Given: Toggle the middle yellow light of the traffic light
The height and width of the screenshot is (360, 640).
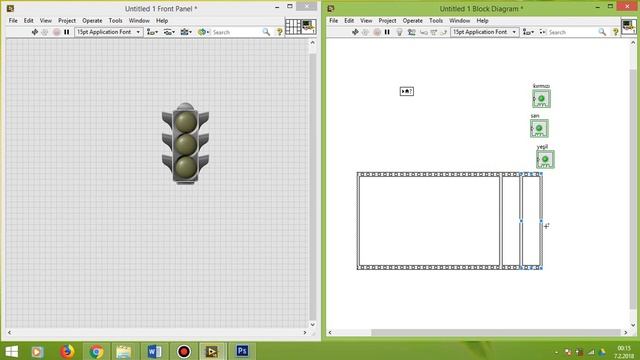Looking at the screenshot, I should [x=186, y=144].
